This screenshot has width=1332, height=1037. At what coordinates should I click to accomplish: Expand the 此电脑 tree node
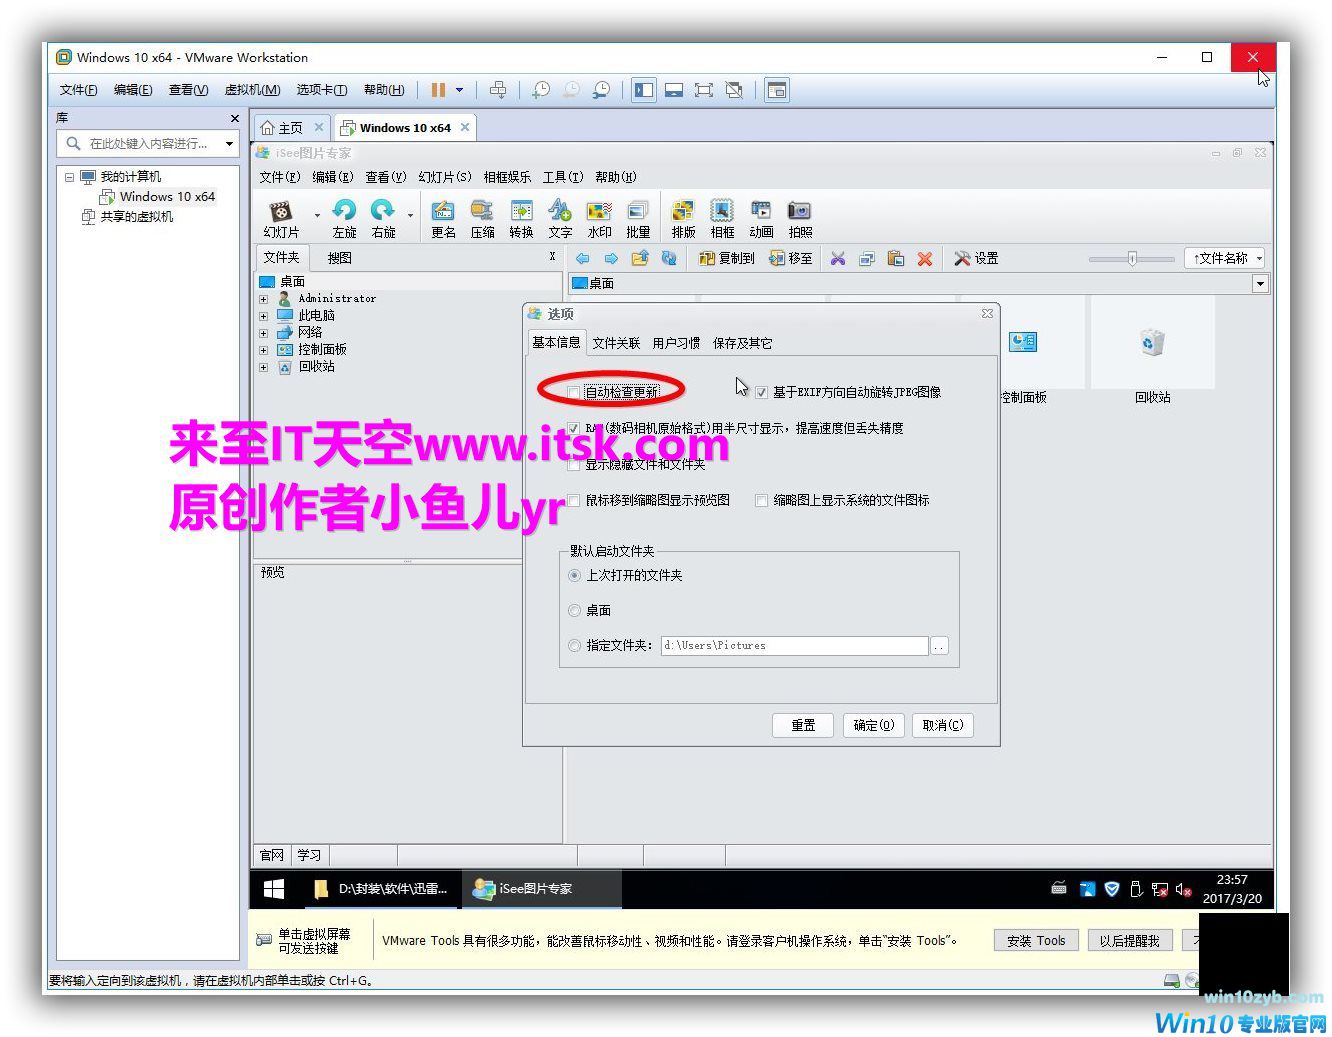click(264, 316)
